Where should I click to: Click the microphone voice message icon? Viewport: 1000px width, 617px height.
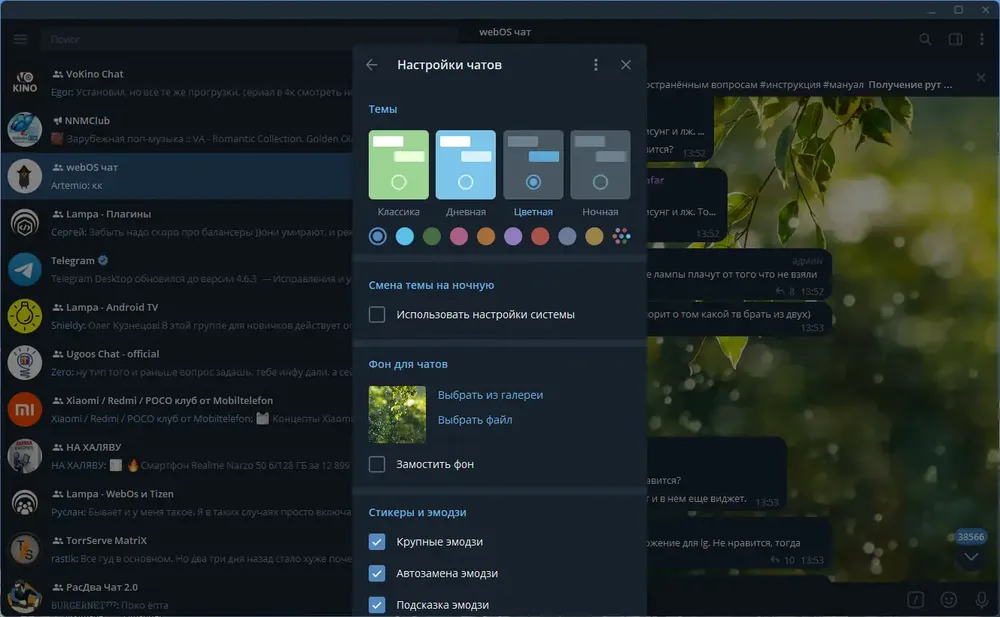coord(982,600)
